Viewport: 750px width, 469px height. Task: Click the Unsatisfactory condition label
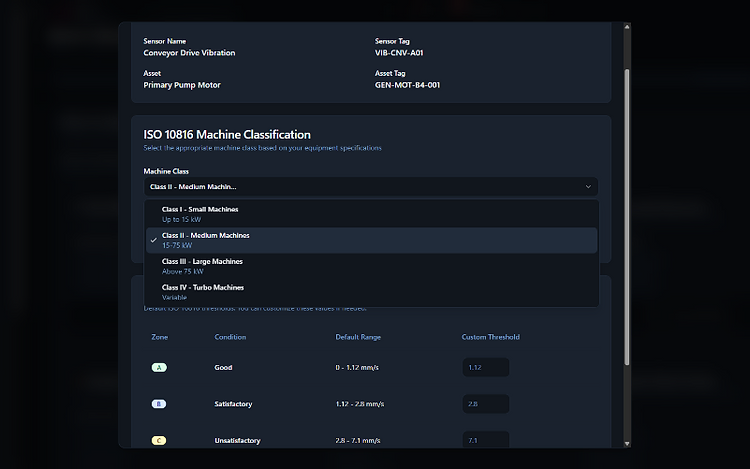click(x=237, y=440)
